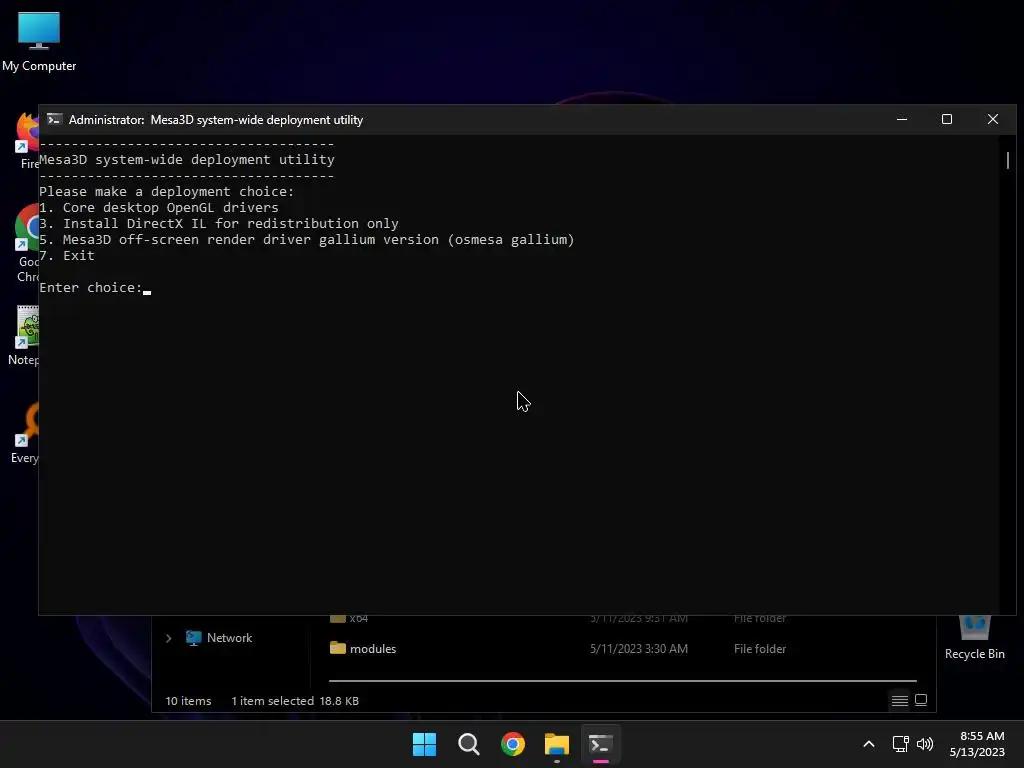Show hidden system tray icons

[869, 744]
